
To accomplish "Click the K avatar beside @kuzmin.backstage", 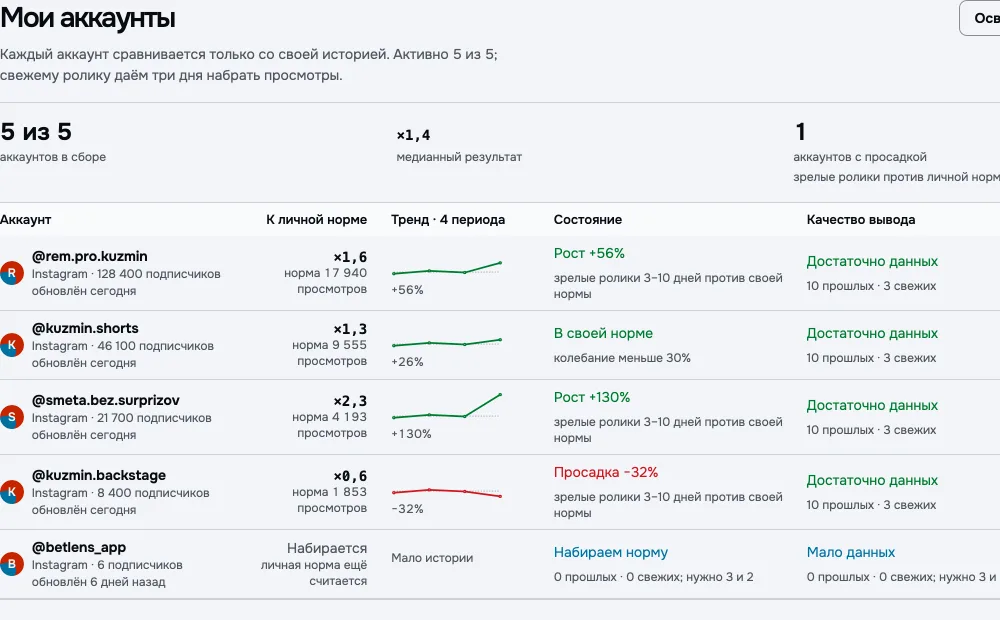I will [11, 492].
